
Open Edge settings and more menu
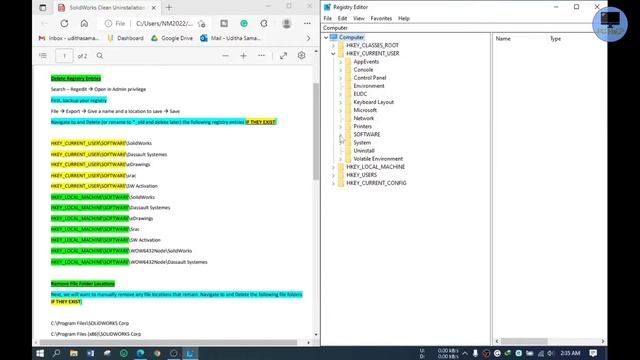[x=307, y=24]
